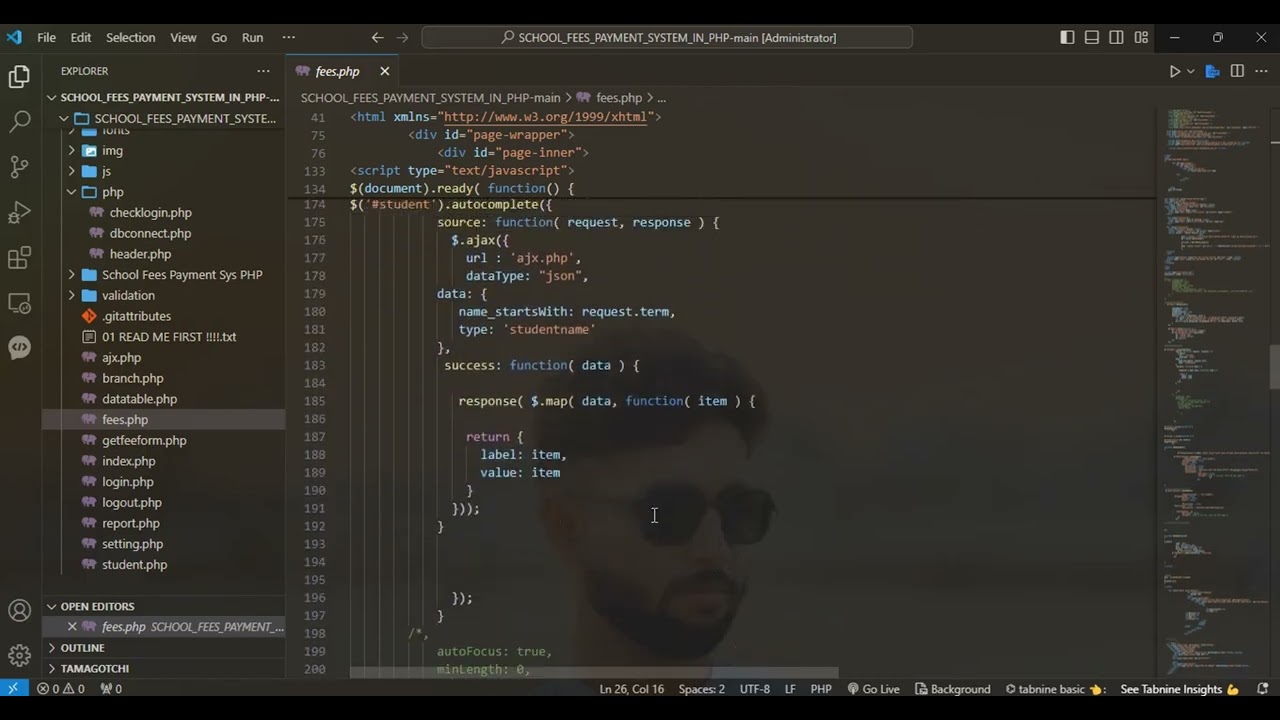Open the overflow menu ellipsis in menu bar
Viewport: 1280px width, 720px height.
click(289, 37)
